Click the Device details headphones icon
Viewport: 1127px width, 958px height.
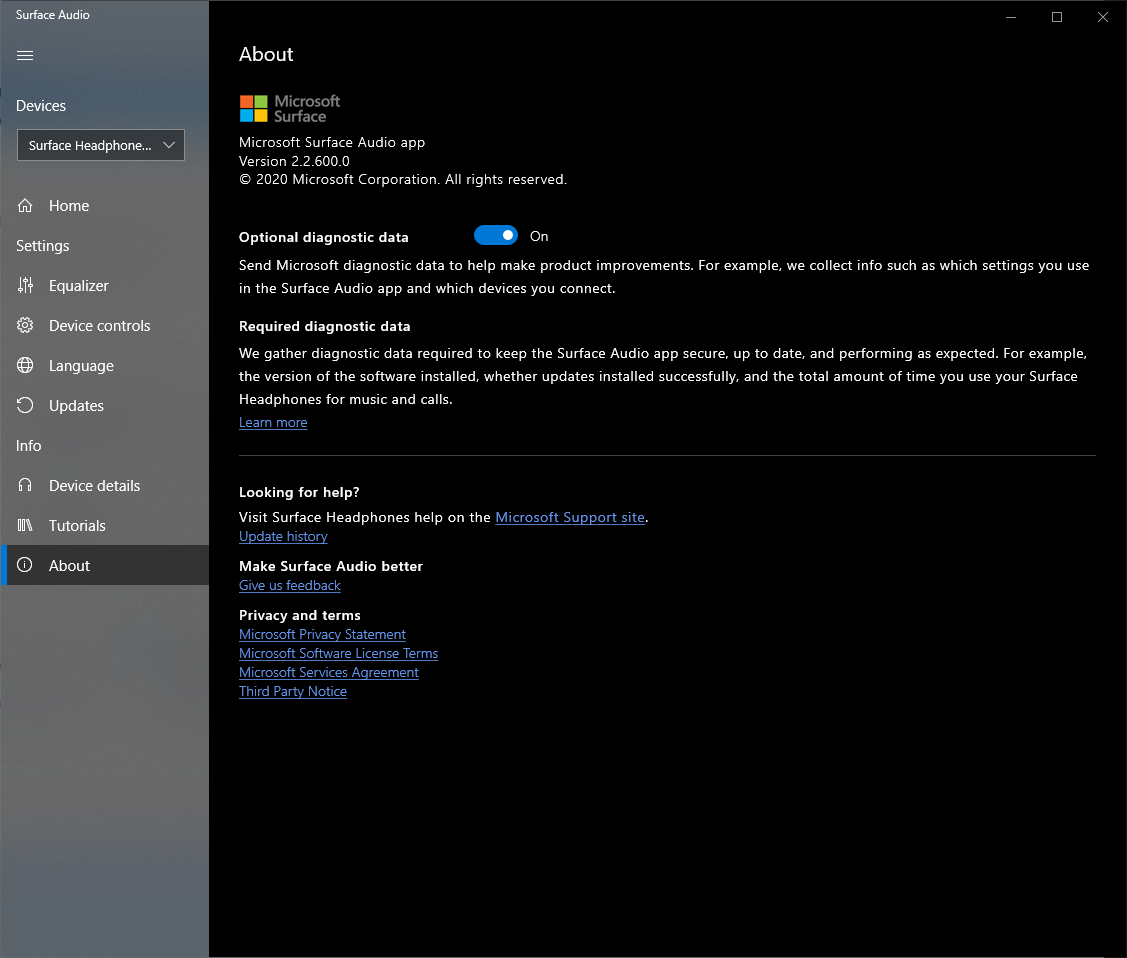(x=25, y=486)
